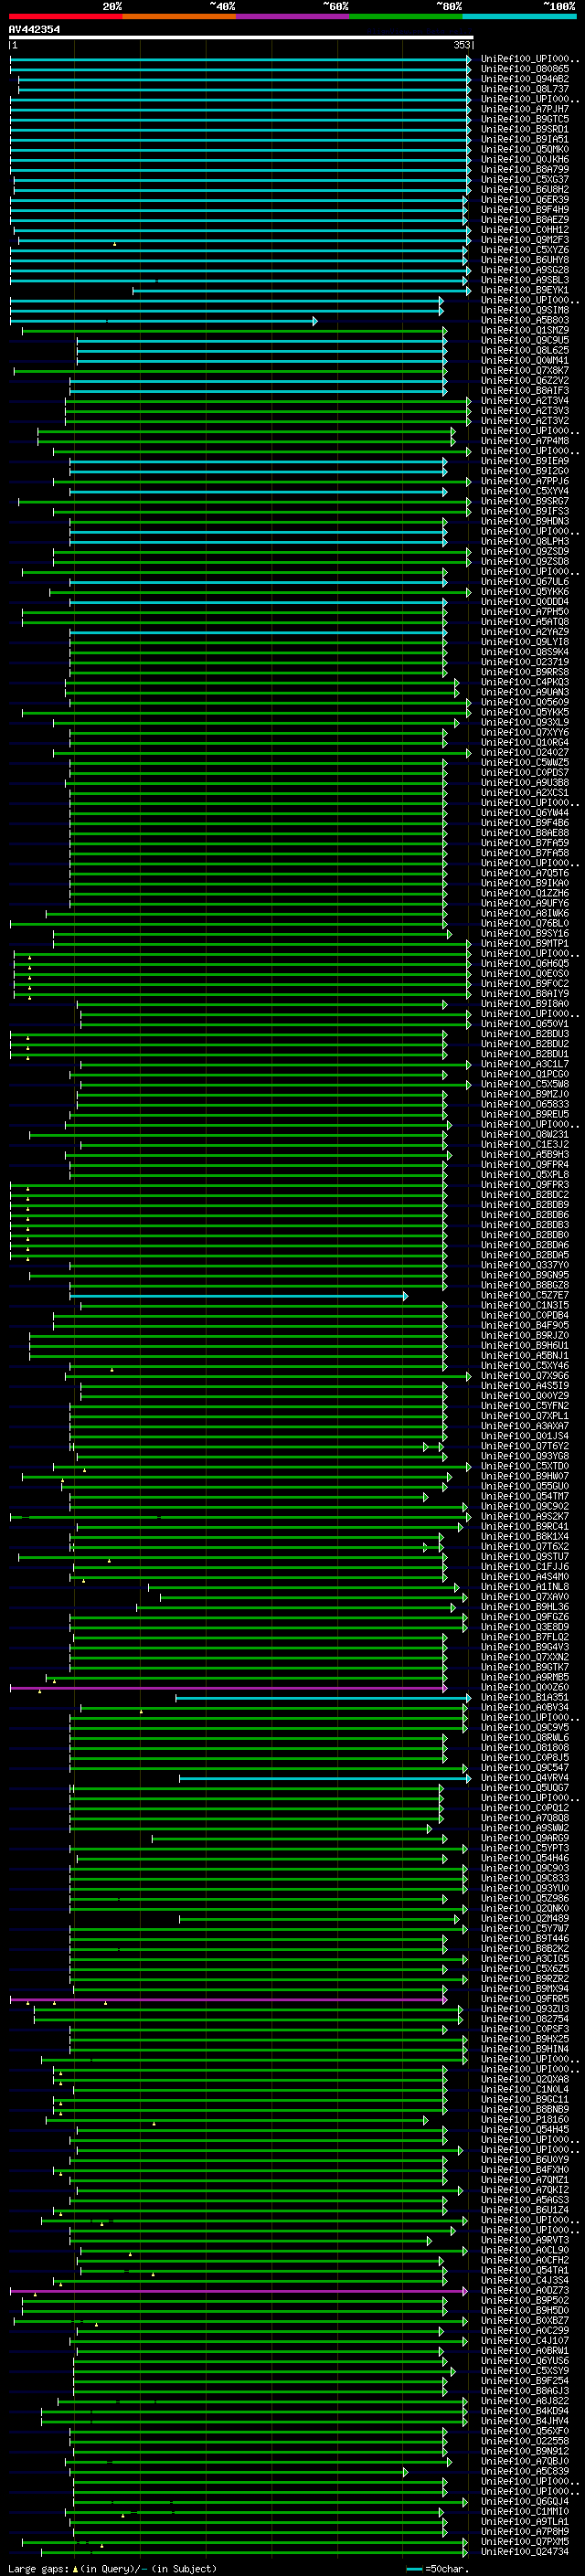The height and width of the screenshot is (2576, 585).
Task: Click label UniRef100_Q6ER39
Action: 525,199
